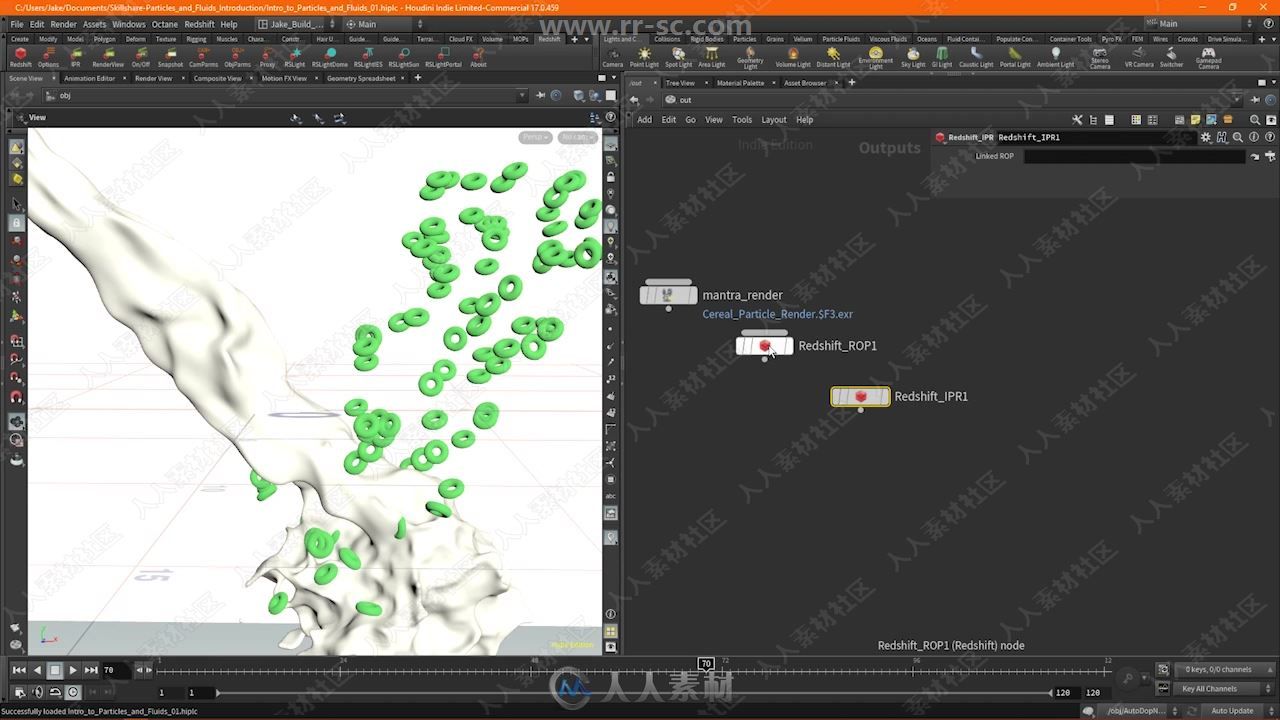Open the Redshift menu in menu bar
Image resolution: width=1280 pixels, height=720 pixels.
[199, 24]
